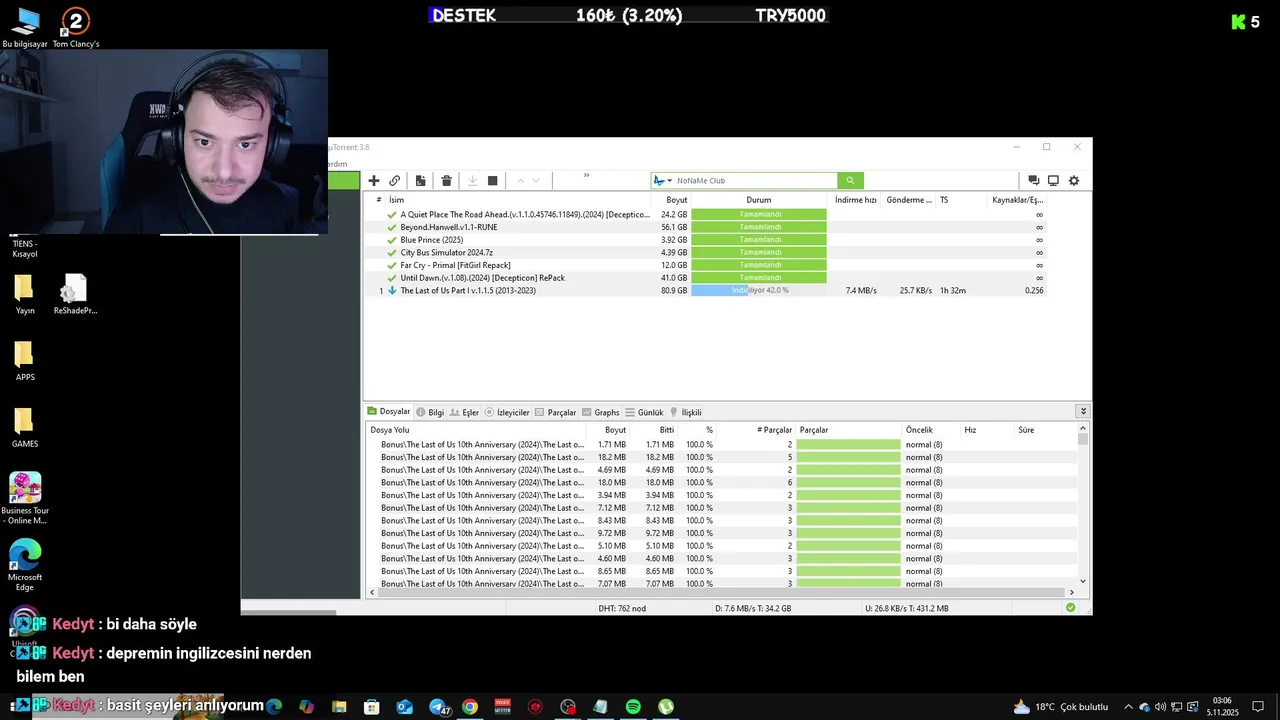Collapse the detail pane with double-chevron

[1083, 411]
